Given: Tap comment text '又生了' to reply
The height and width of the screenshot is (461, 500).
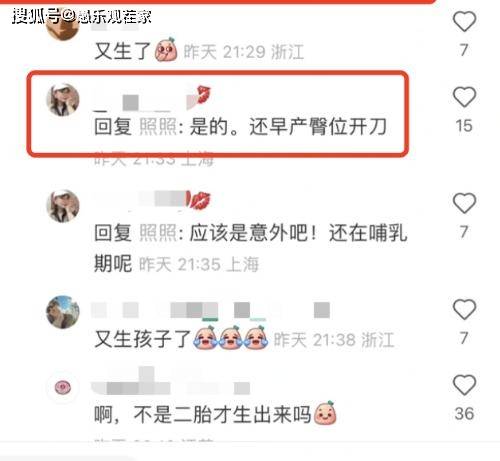Looking at the screenshot, I should point(123,51).
